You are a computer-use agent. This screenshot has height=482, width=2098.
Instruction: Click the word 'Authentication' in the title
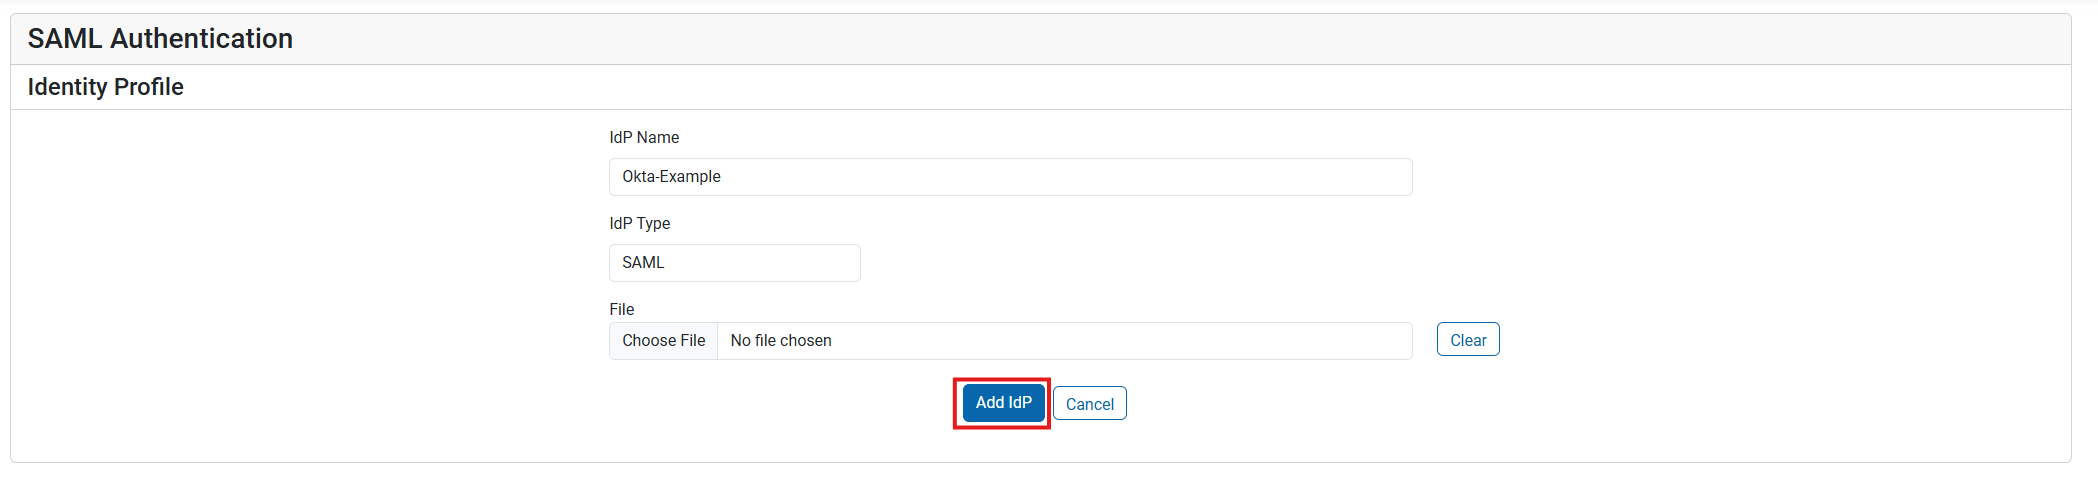pos(201,39)
